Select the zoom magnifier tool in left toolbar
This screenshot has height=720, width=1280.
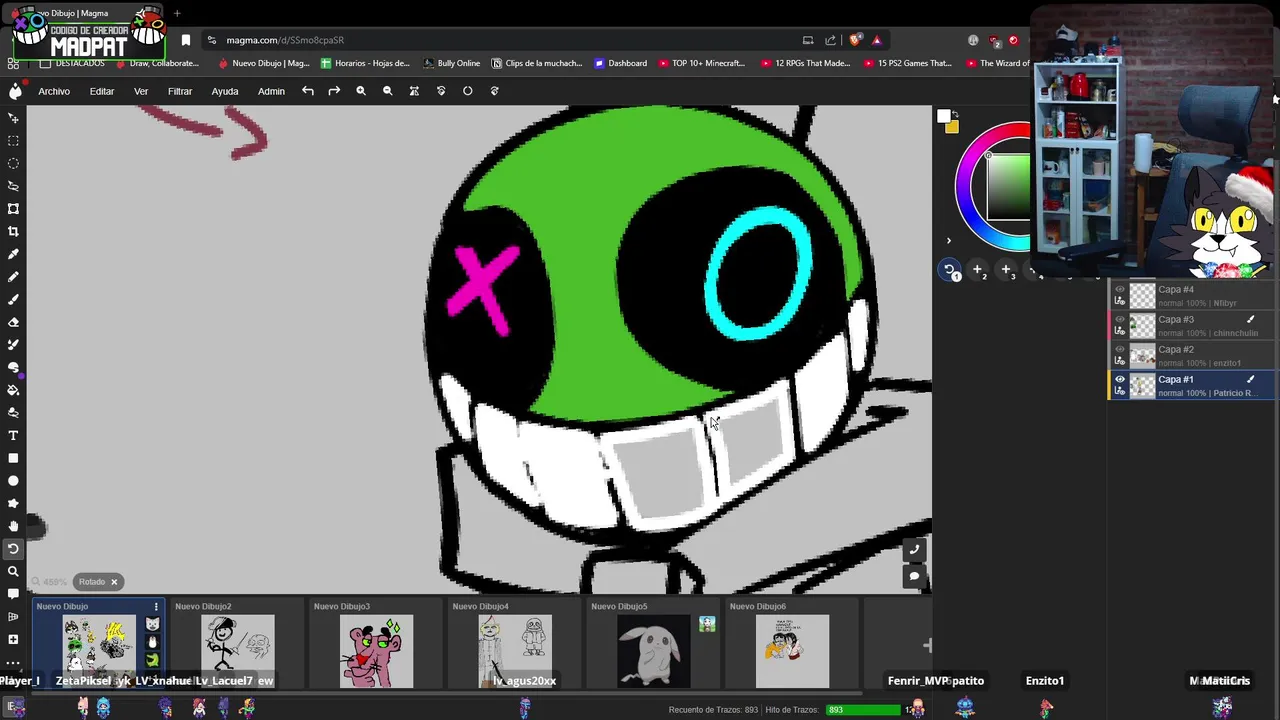click(x=13, y=572)
